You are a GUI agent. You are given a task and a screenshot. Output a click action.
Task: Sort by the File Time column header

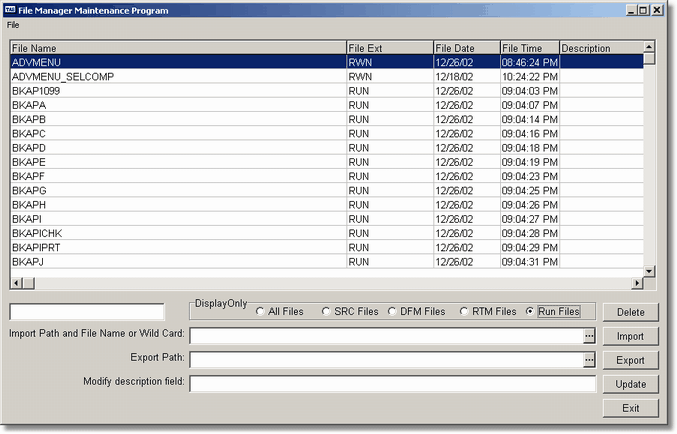coord(530,48)
